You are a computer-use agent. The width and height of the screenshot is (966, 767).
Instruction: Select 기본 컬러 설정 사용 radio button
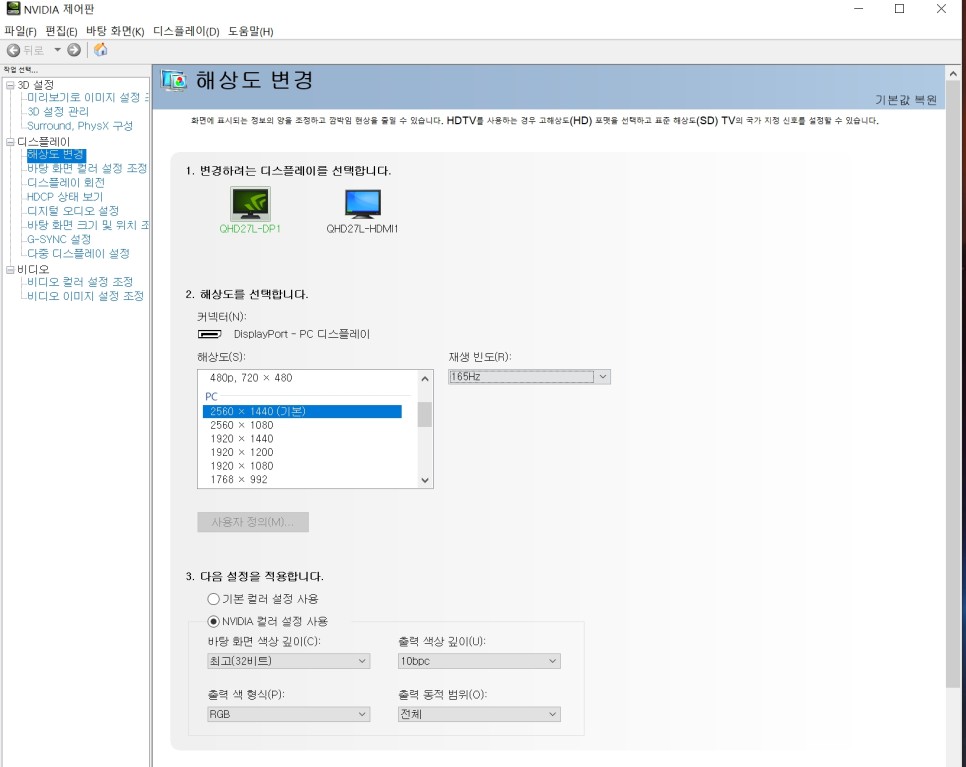[x=213, y=599]
